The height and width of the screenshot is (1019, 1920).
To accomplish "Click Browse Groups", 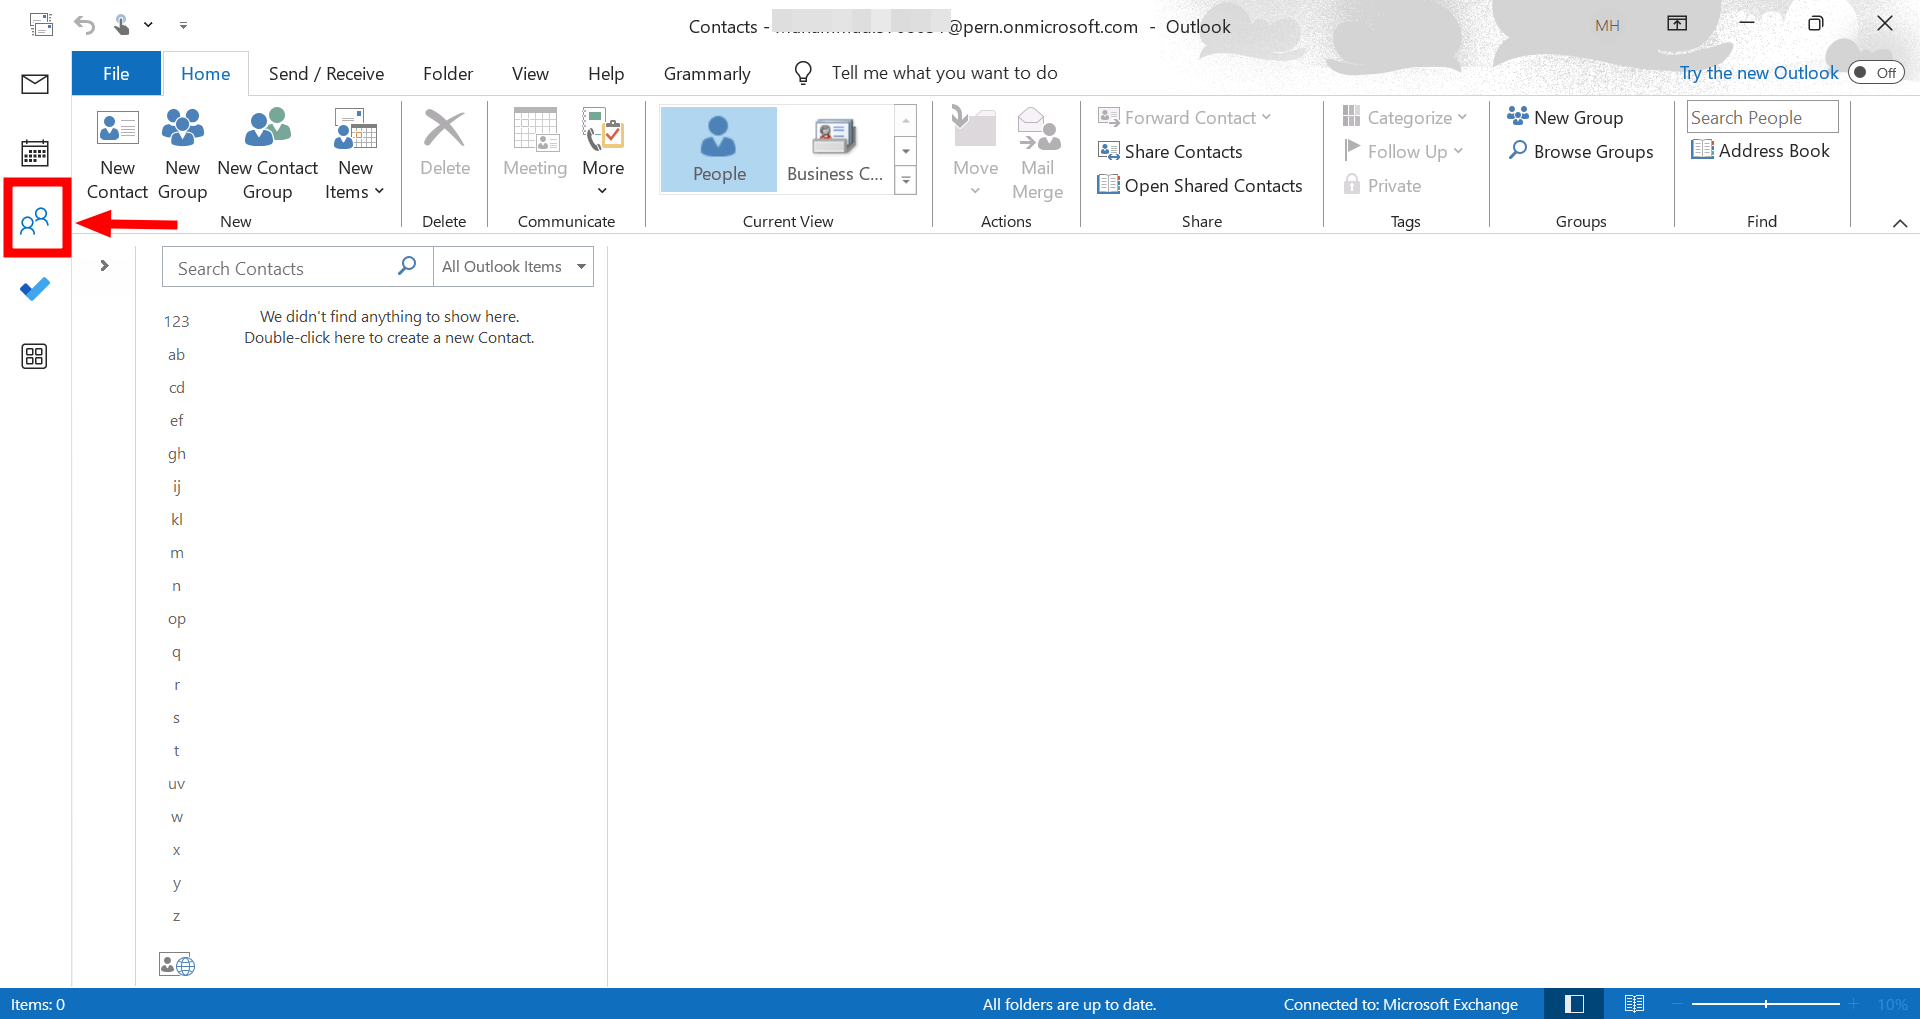I will point(1581,152).
